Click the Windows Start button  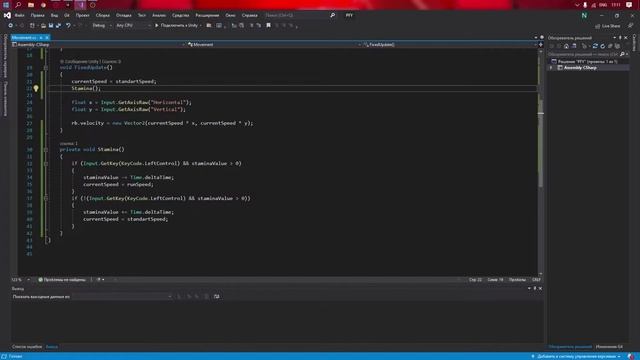tap(6, 5)
